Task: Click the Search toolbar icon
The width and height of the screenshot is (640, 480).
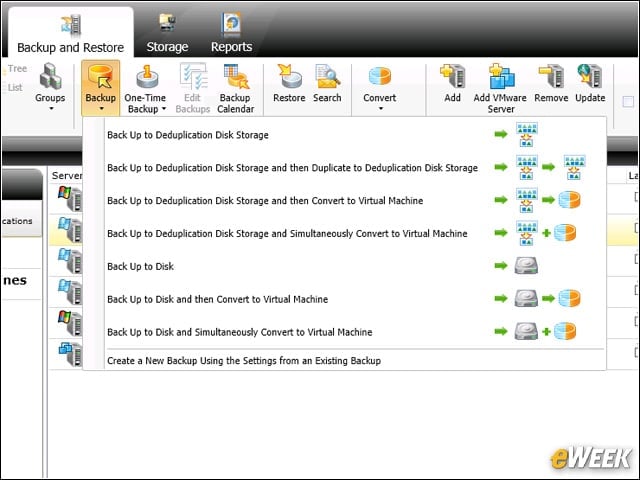Action: (327, 76)
